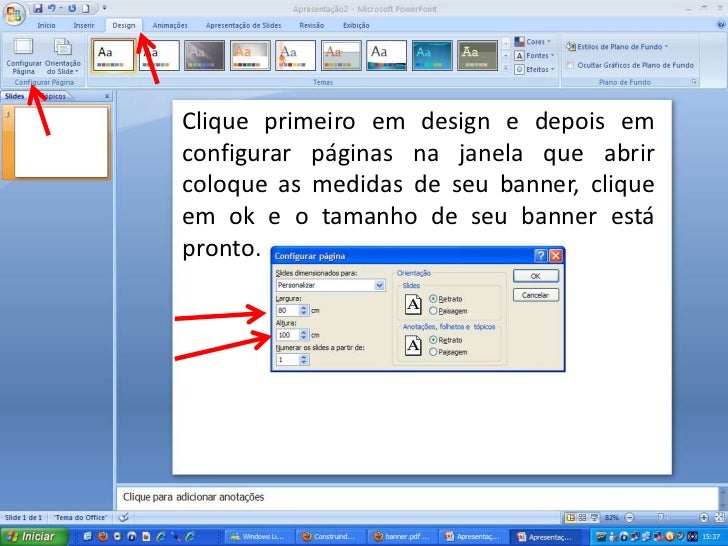Click the spell check icon in status bar
728x546 pixels.
(x=123, y=517)
